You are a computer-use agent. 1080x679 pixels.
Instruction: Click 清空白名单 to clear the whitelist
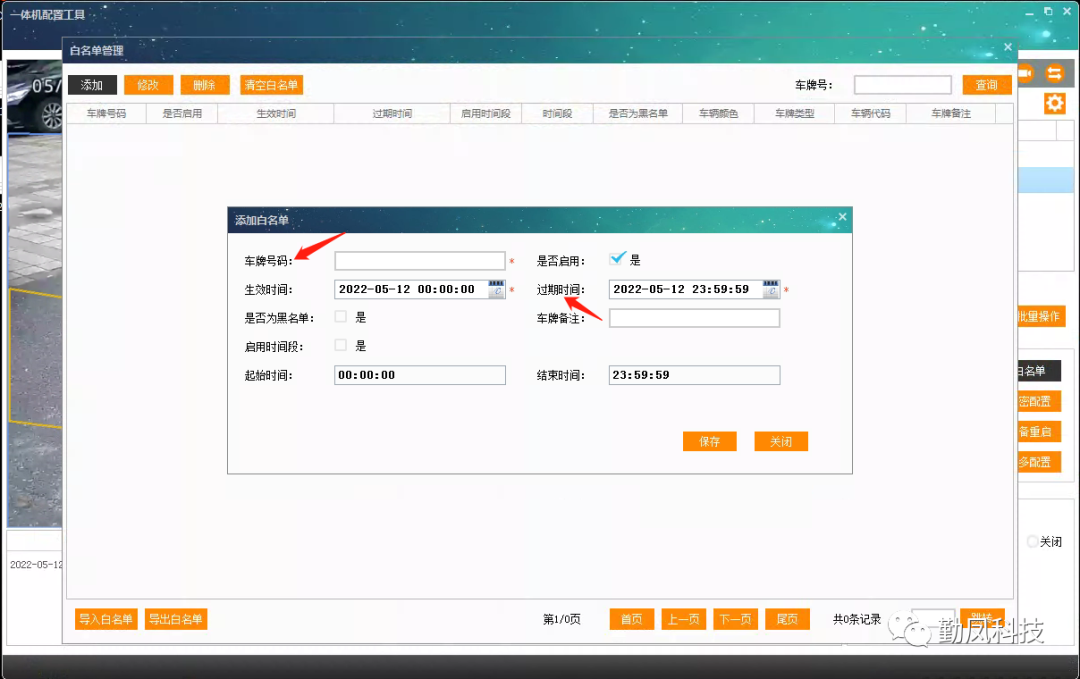click(271, 85)
